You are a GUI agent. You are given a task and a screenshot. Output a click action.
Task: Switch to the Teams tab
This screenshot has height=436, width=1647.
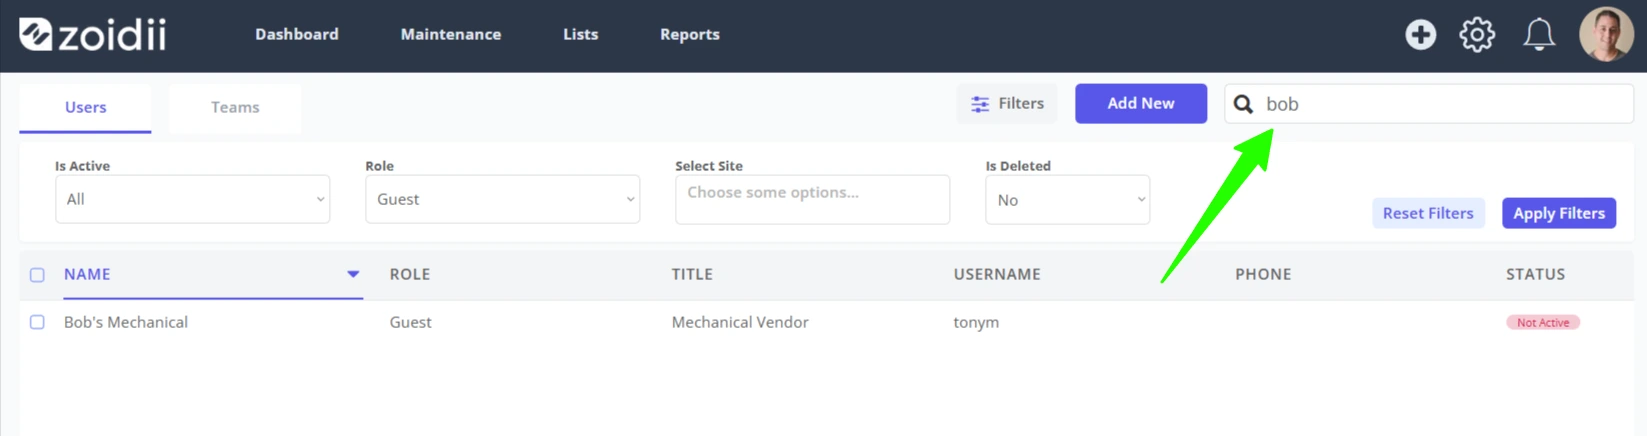[235, 107]
